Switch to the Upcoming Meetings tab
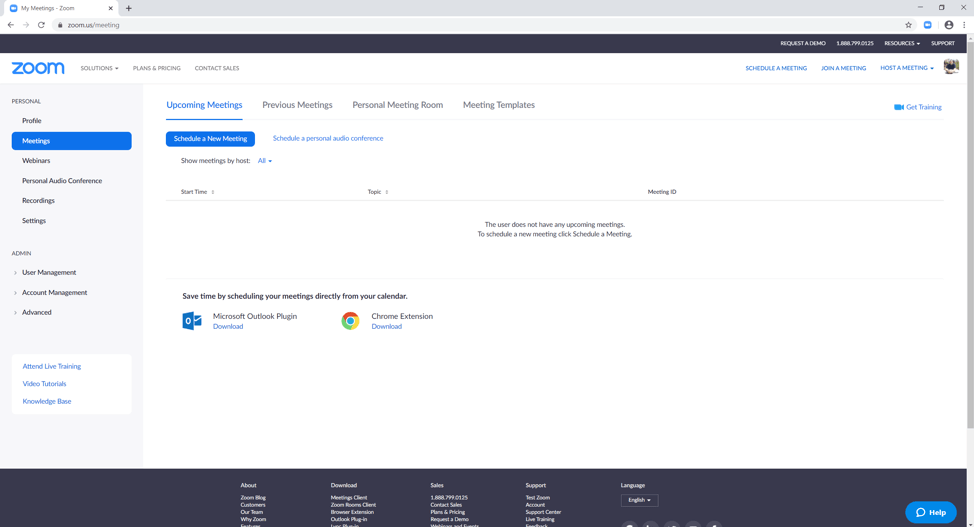 (x=204, y=105)
